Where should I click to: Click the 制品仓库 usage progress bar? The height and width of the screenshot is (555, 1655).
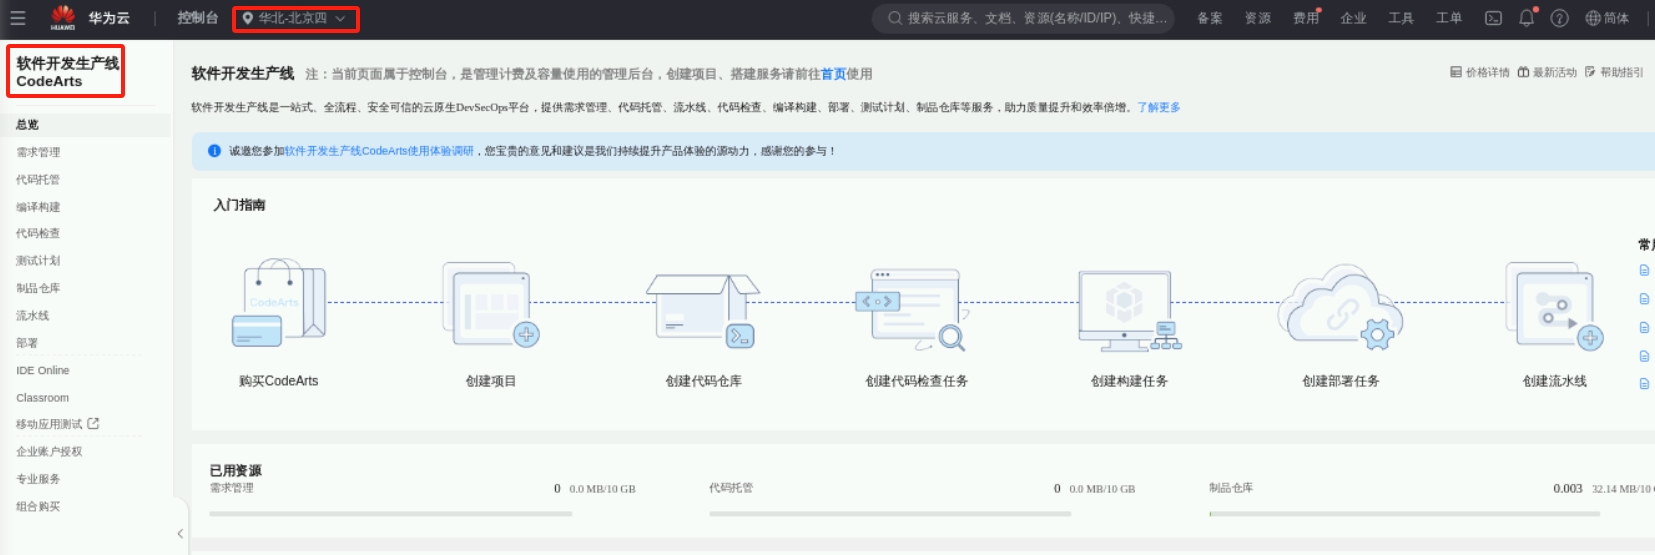pyautogui.click(x=1404, y=514)
